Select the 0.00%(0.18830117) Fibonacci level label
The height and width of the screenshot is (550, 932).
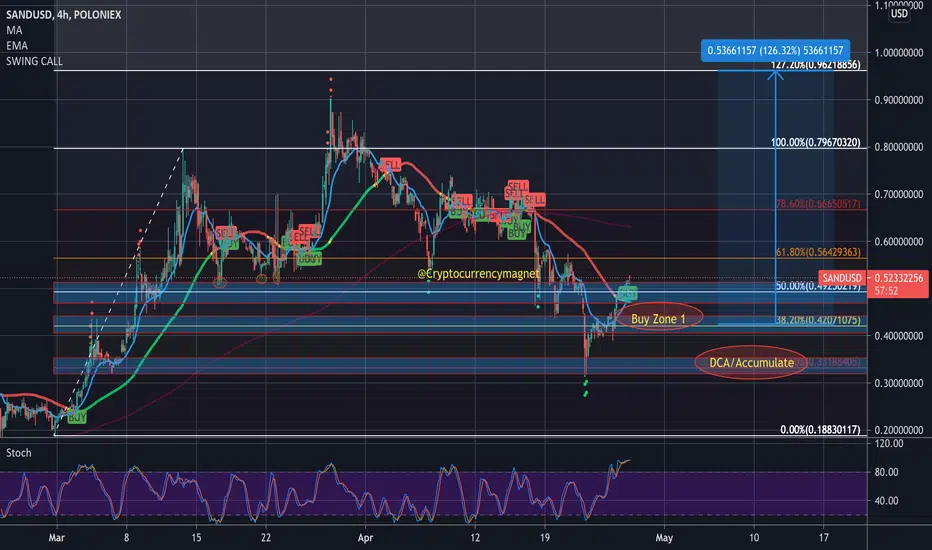(x=820, y=430)
